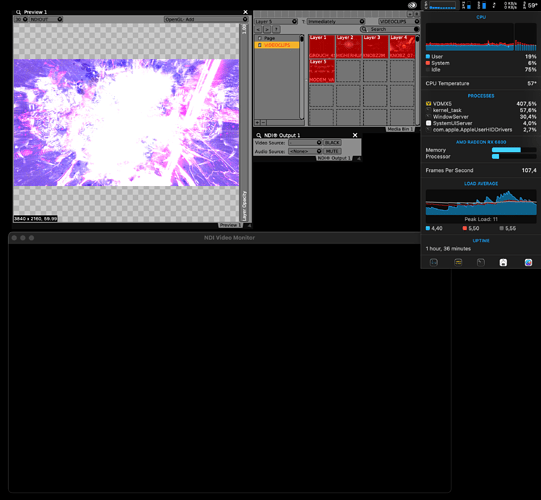Click the magnifier icon in Preview 1 title

pyautogui.click(x=18, y=12)
